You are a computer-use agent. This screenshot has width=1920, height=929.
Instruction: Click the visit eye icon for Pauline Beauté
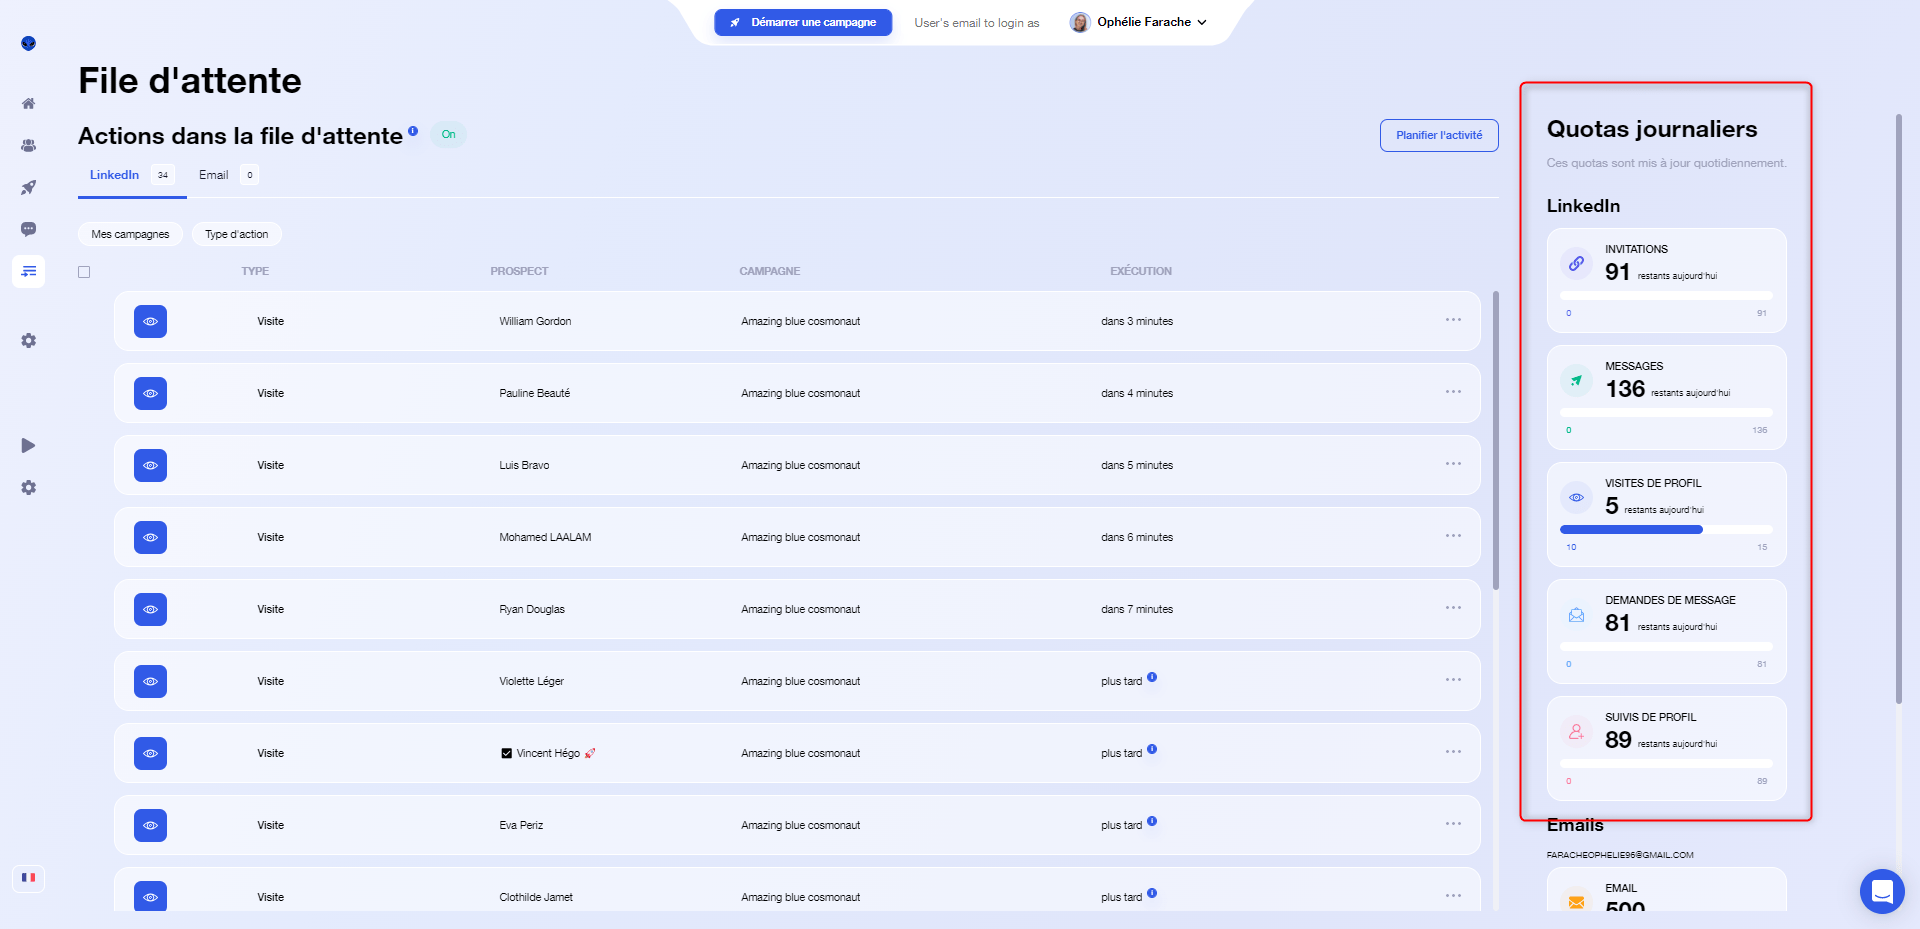point(150,393)
